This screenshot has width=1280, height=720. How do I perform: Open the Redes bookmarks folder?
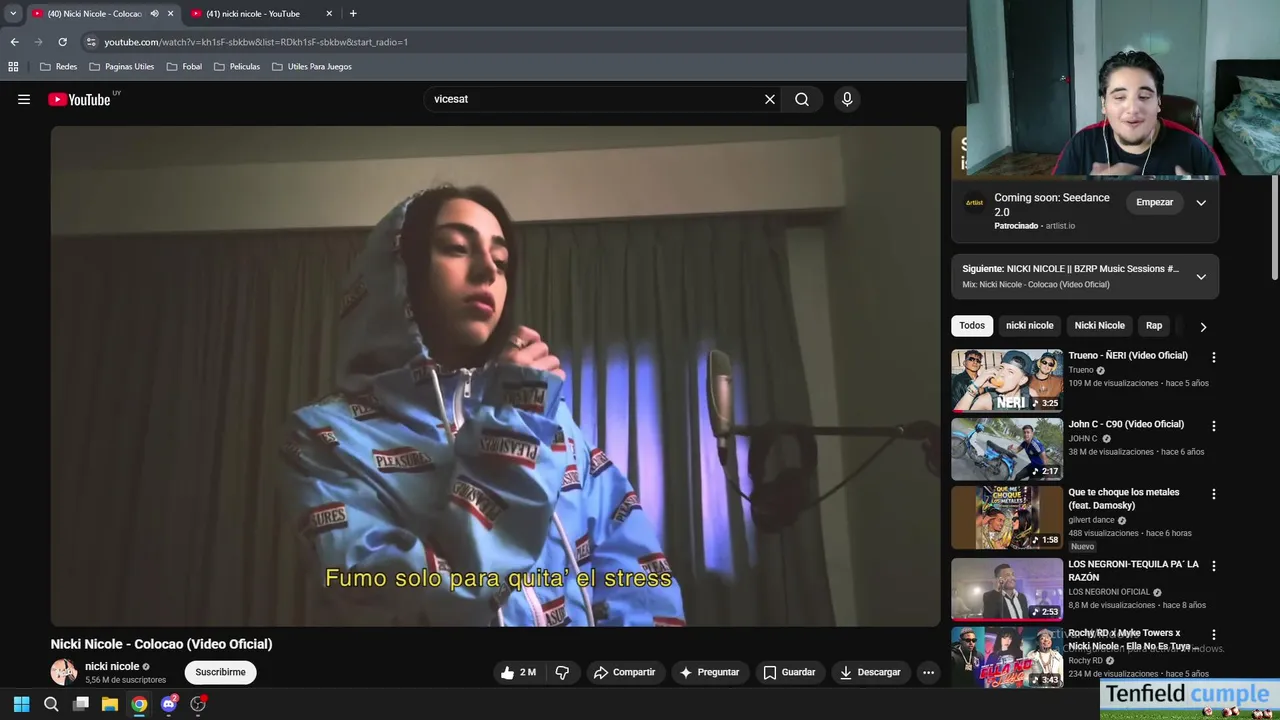(58, 67)
